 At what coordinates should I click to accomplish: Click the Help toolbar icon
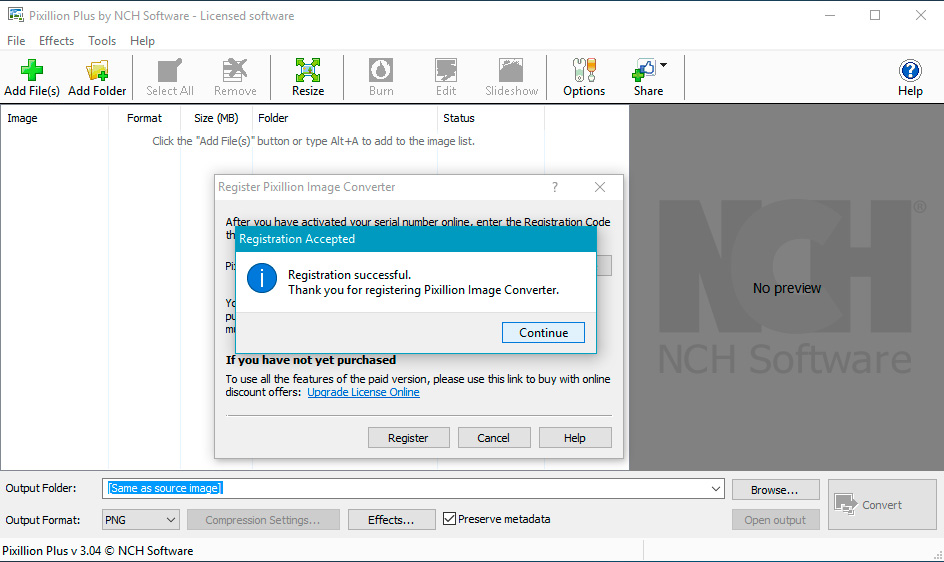(x=910, y=77)
